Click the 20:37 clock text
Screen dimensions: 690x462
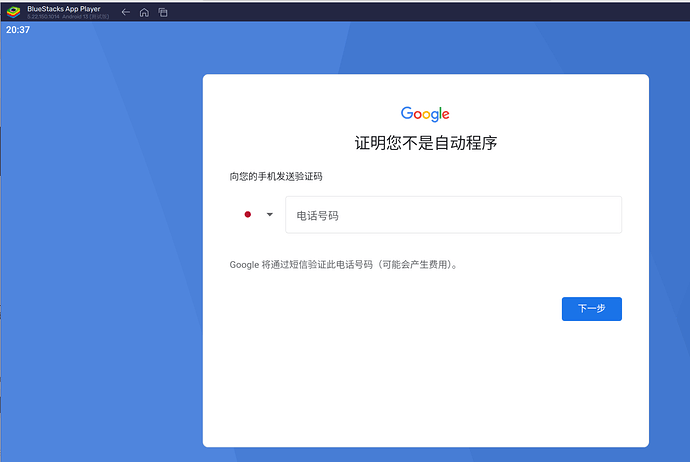18,30
